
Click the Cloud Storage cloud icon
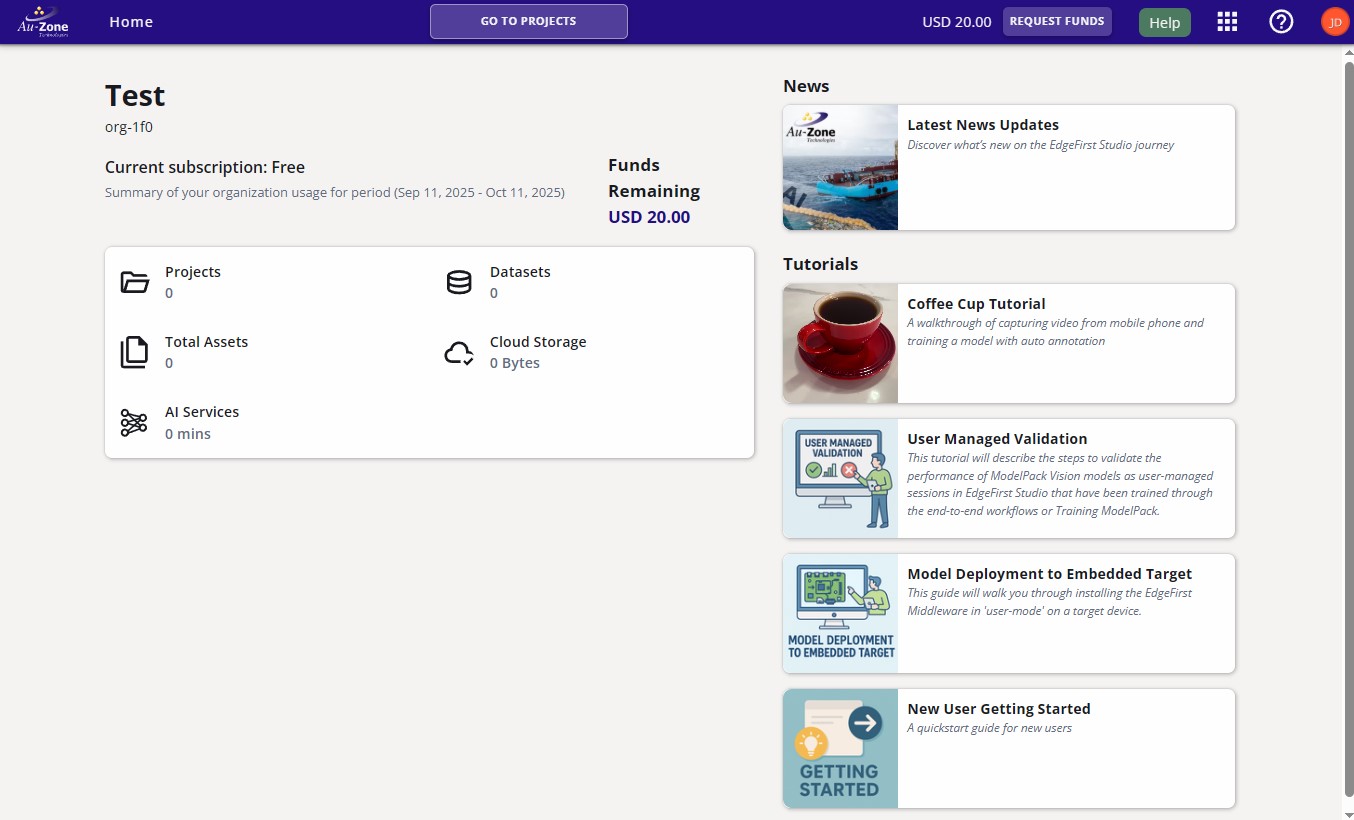459,353
